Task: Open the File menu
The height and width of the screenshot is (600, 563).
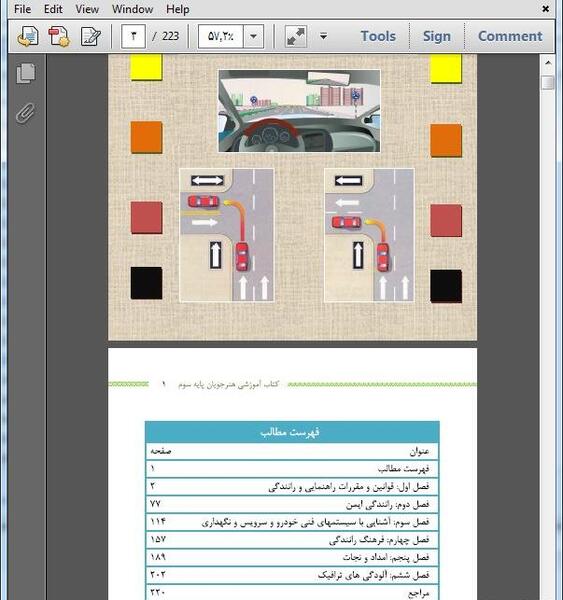Action: 22,9
